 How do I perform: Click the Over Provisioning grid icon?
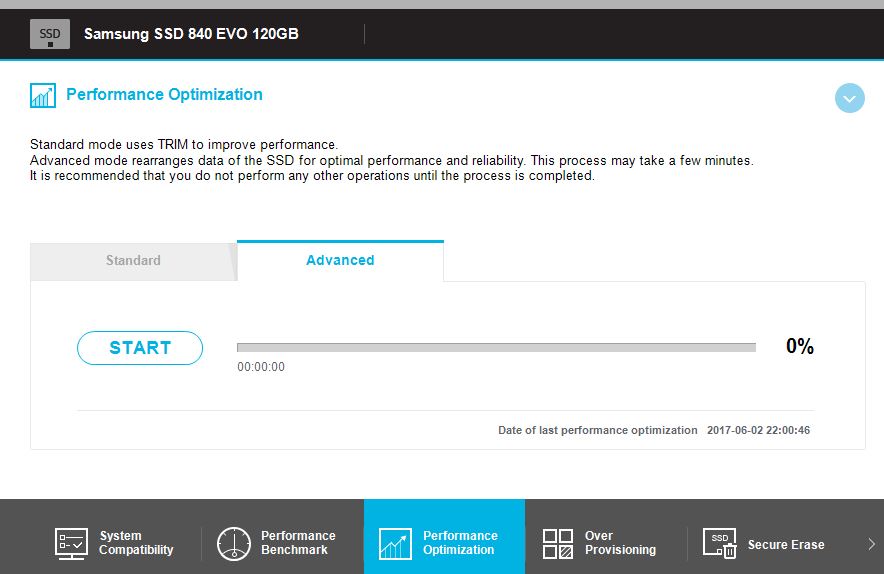point(558,544)
